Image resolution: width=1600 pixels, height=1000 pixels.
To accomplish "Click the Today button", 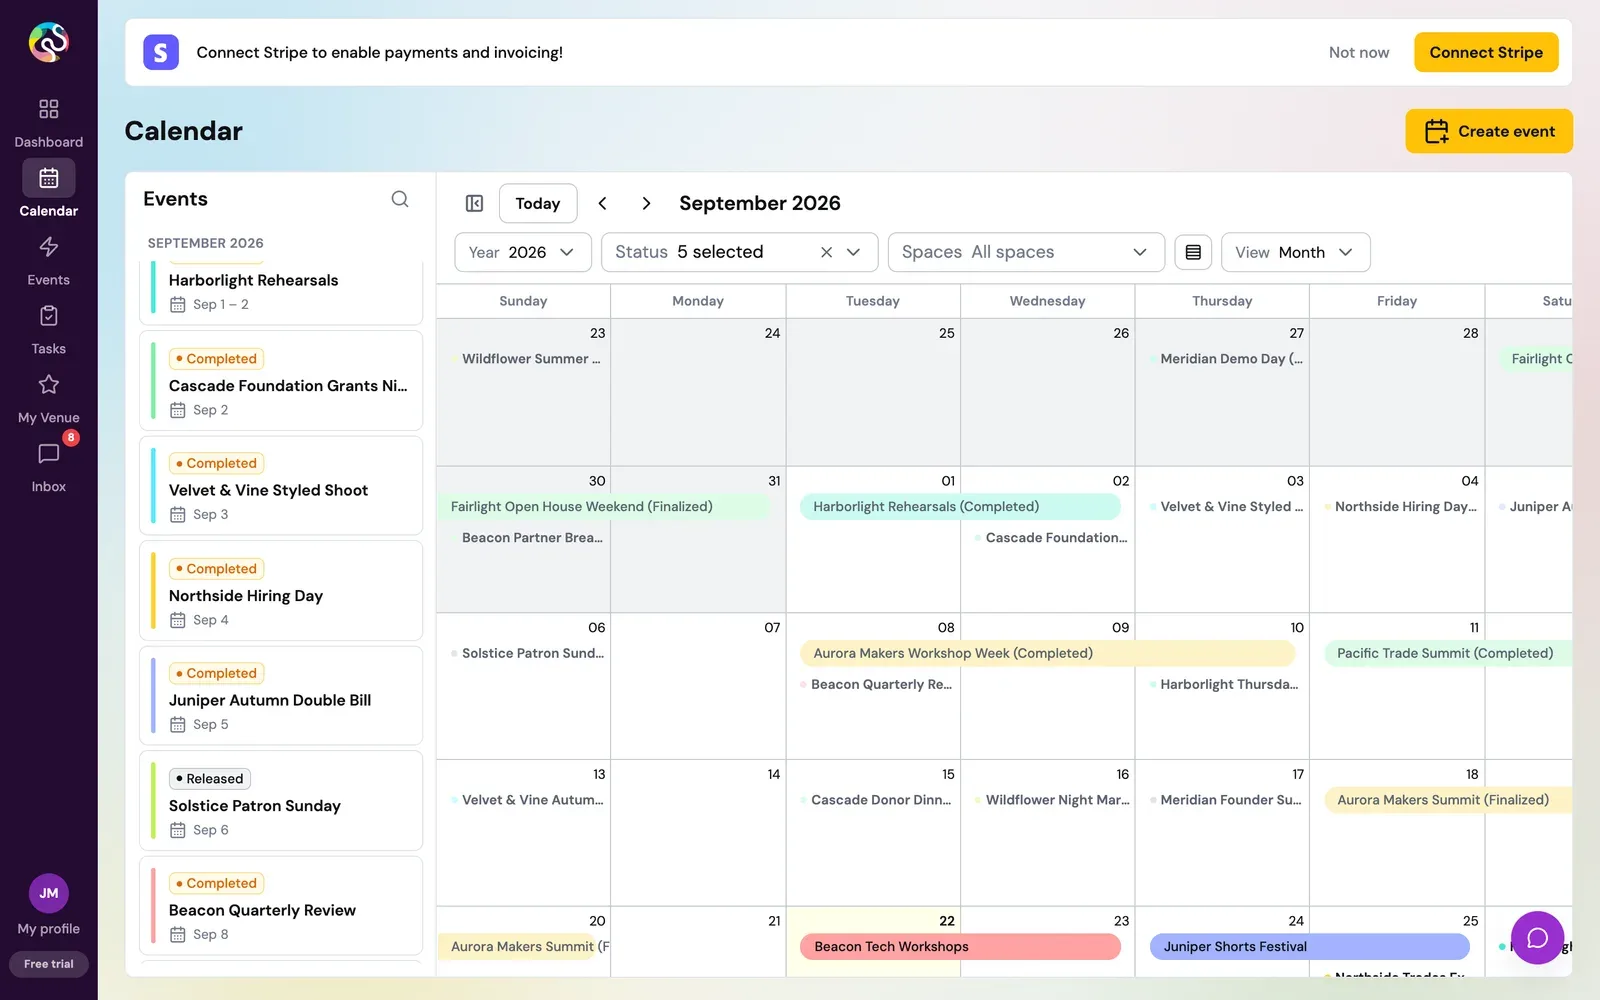I will click(538, 203).
